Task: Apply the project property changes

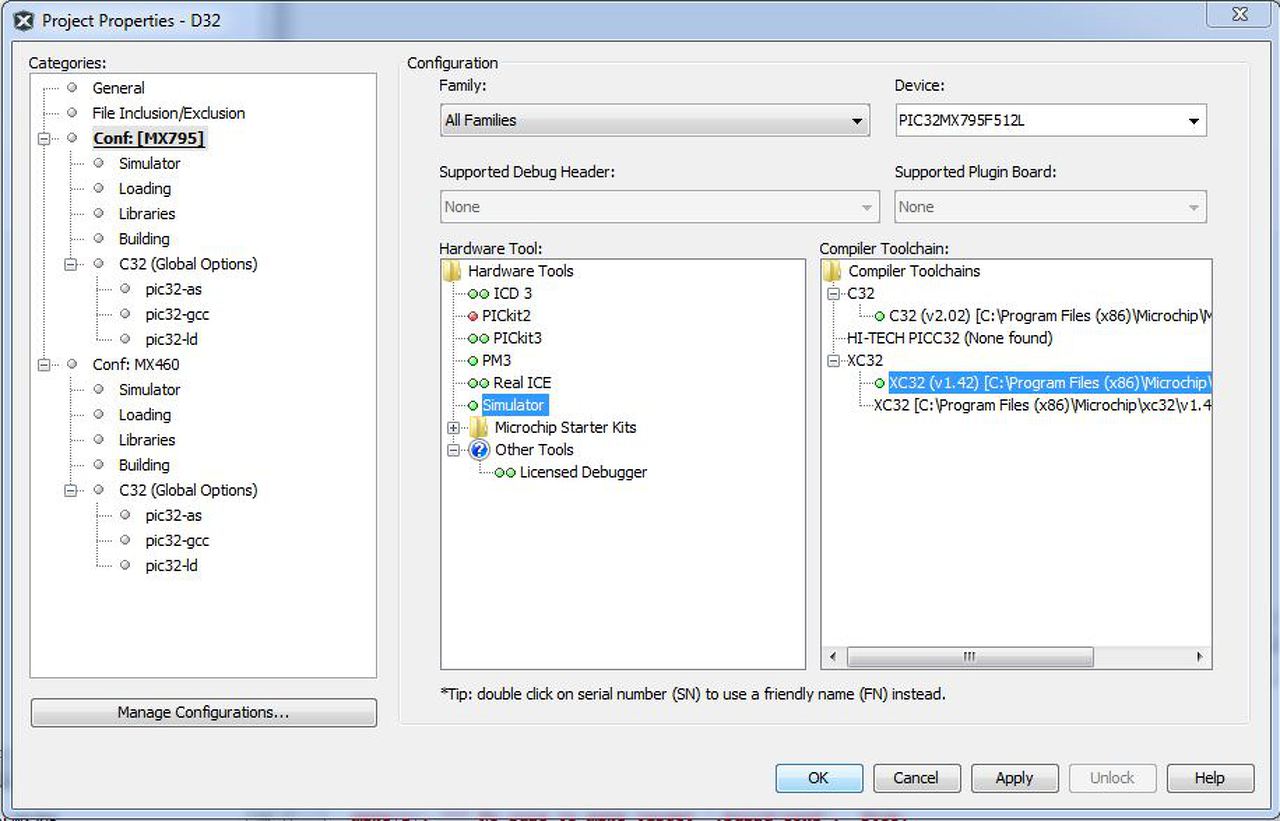Action: pos(1014,778)
